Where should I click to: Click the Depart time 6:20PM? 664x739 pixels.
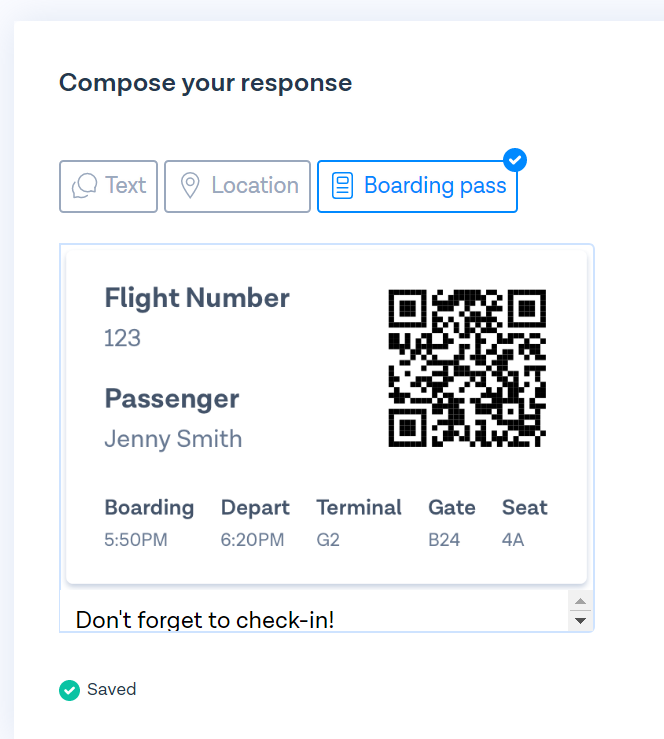click(x=253, y=540)
